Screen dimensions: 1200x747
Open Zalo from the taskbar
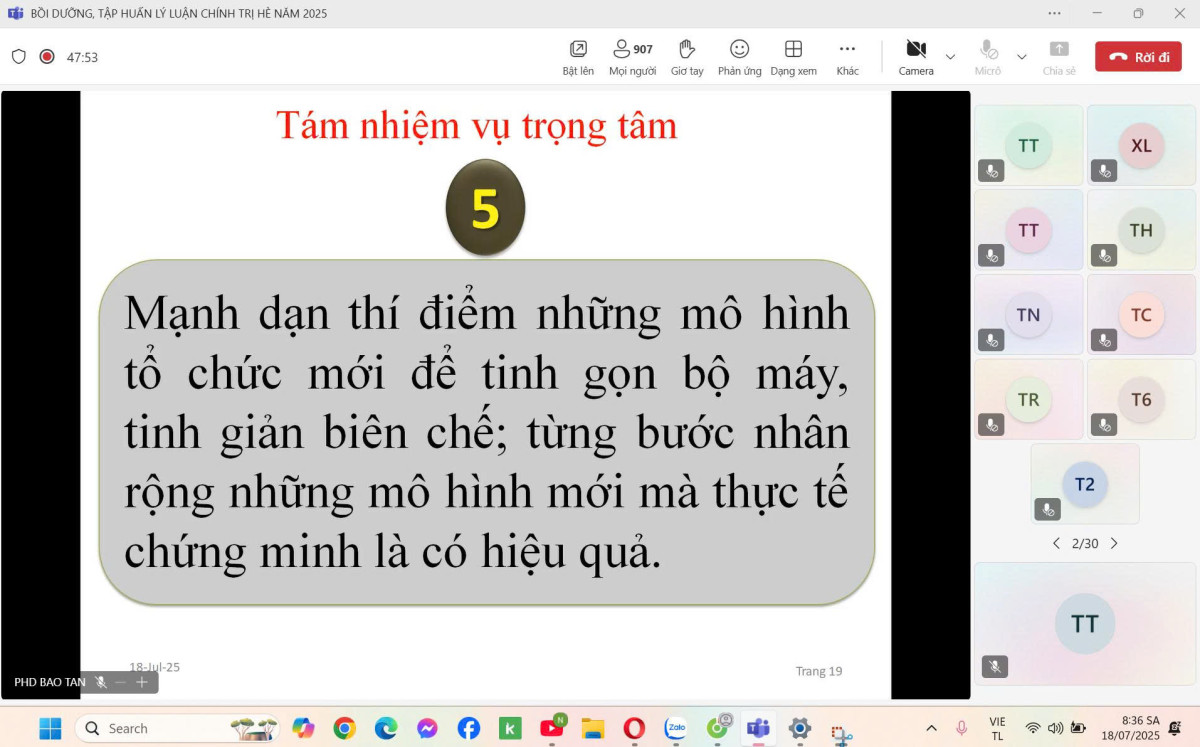pos(676,728)
